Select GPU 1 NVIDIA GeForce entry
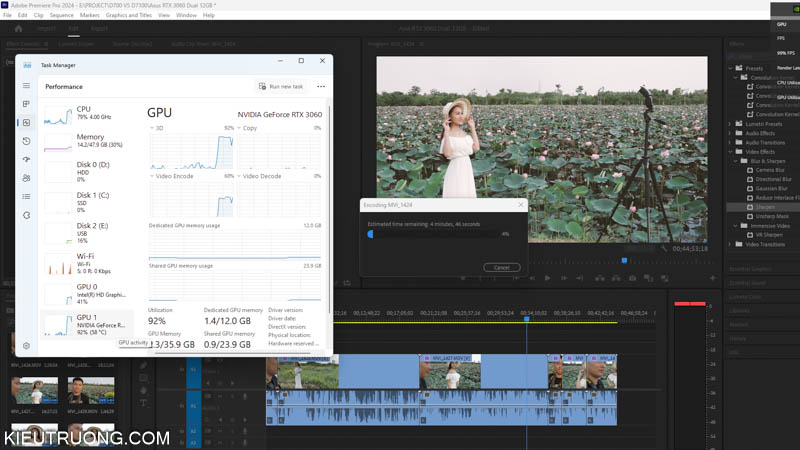 click(87, 324)
